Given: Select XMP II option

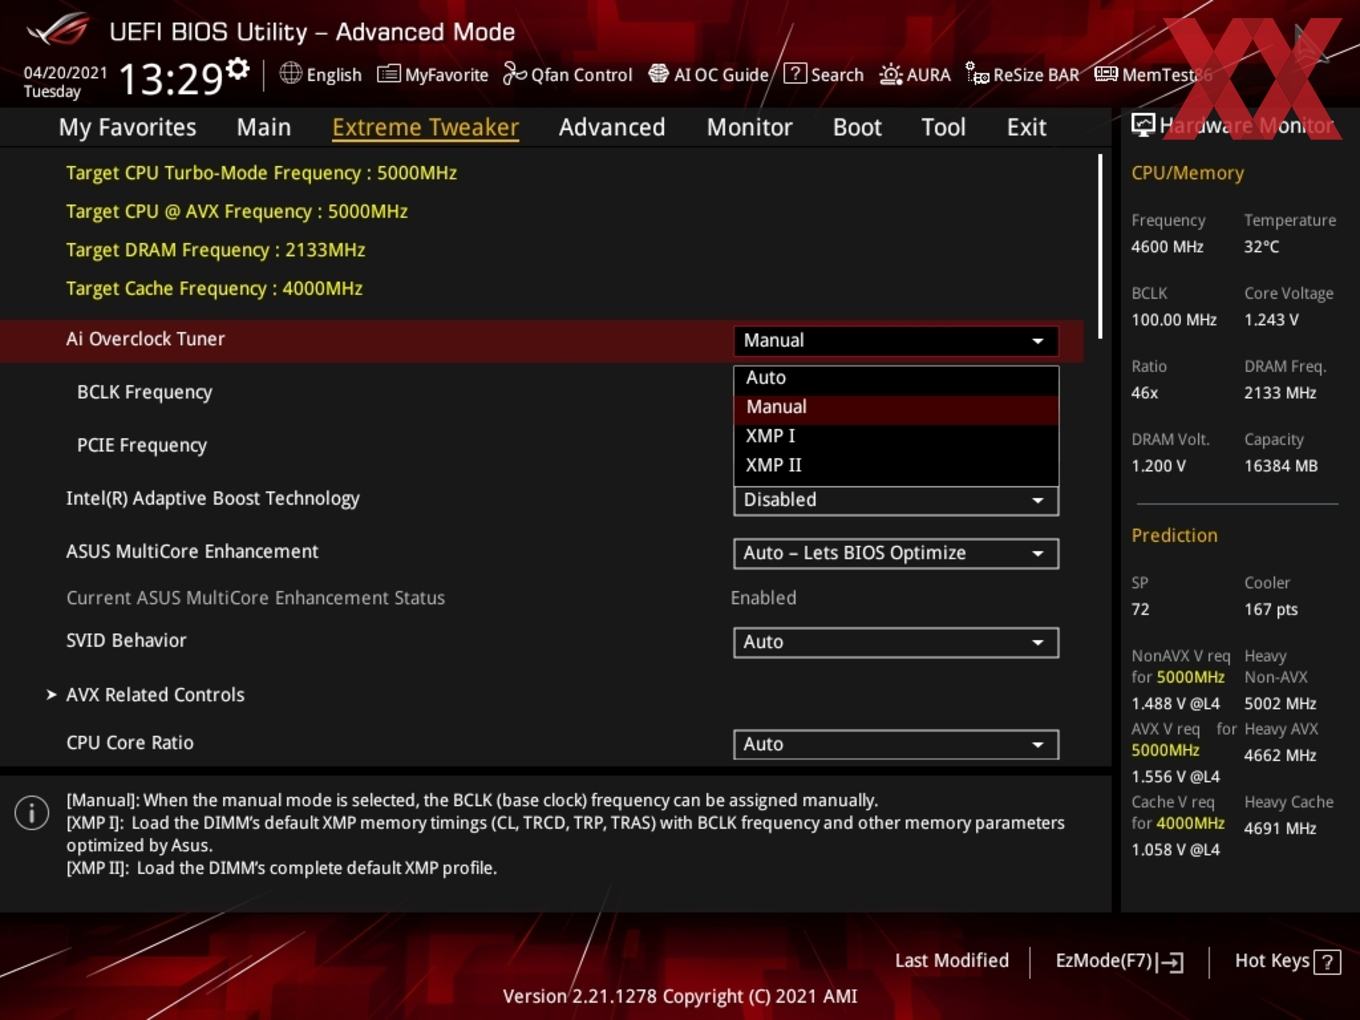Looking at the screenshot, I should [896, 465].
